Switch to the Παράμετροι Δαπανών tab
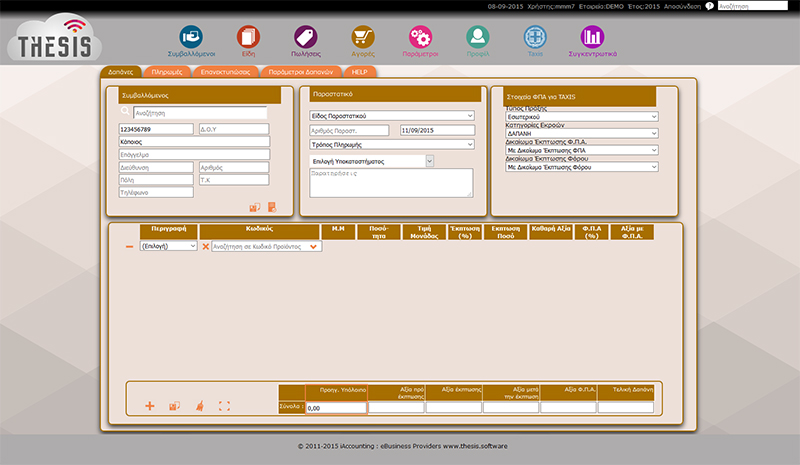The width and height of the screenshot is (800, 465). coord(304,72)
